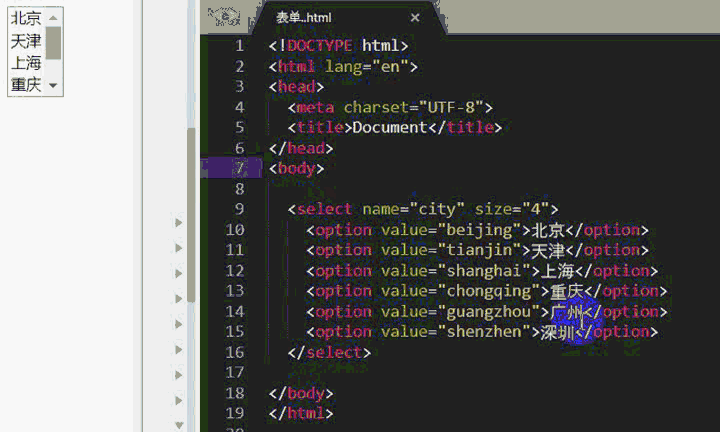Select the 北京 option in the list

click(x=26, y=18)
